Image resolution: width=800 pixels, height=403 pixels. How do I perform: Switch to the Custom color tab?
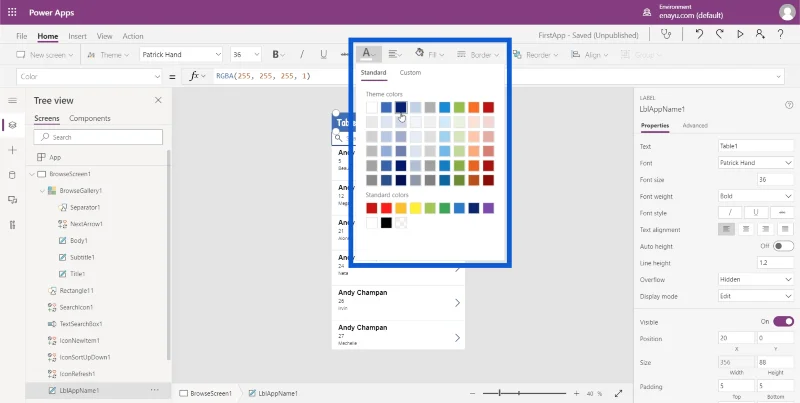tap(410, 72)
